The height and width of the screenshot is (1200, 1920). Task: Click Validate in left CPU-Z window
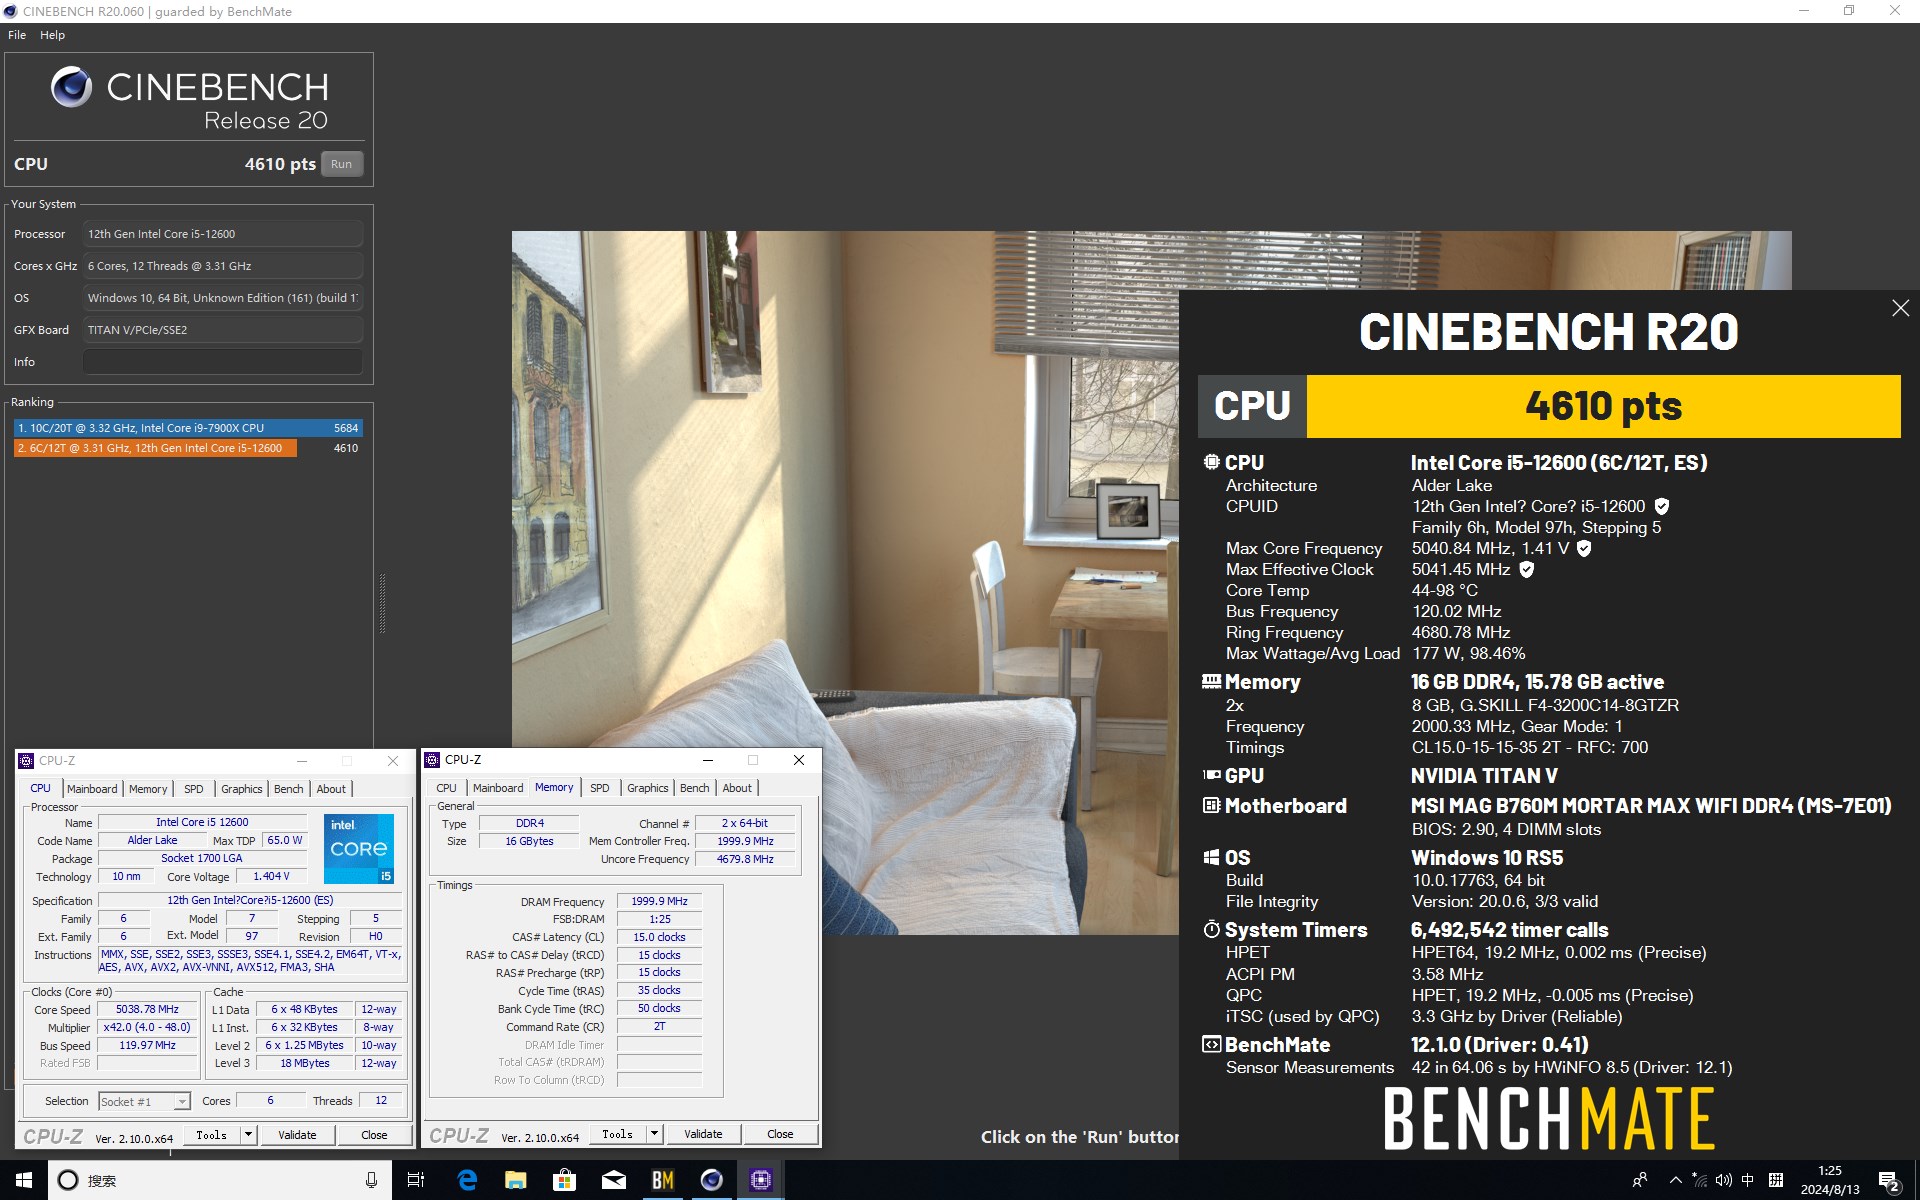click(297, 1135)
